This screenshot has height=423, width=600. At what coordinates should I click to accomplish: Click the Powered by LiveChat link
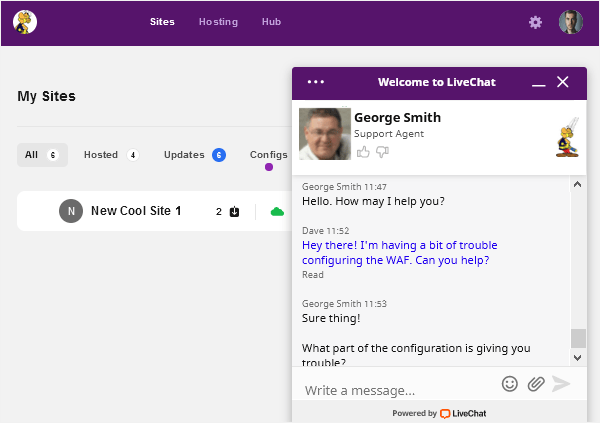point(439,413)
